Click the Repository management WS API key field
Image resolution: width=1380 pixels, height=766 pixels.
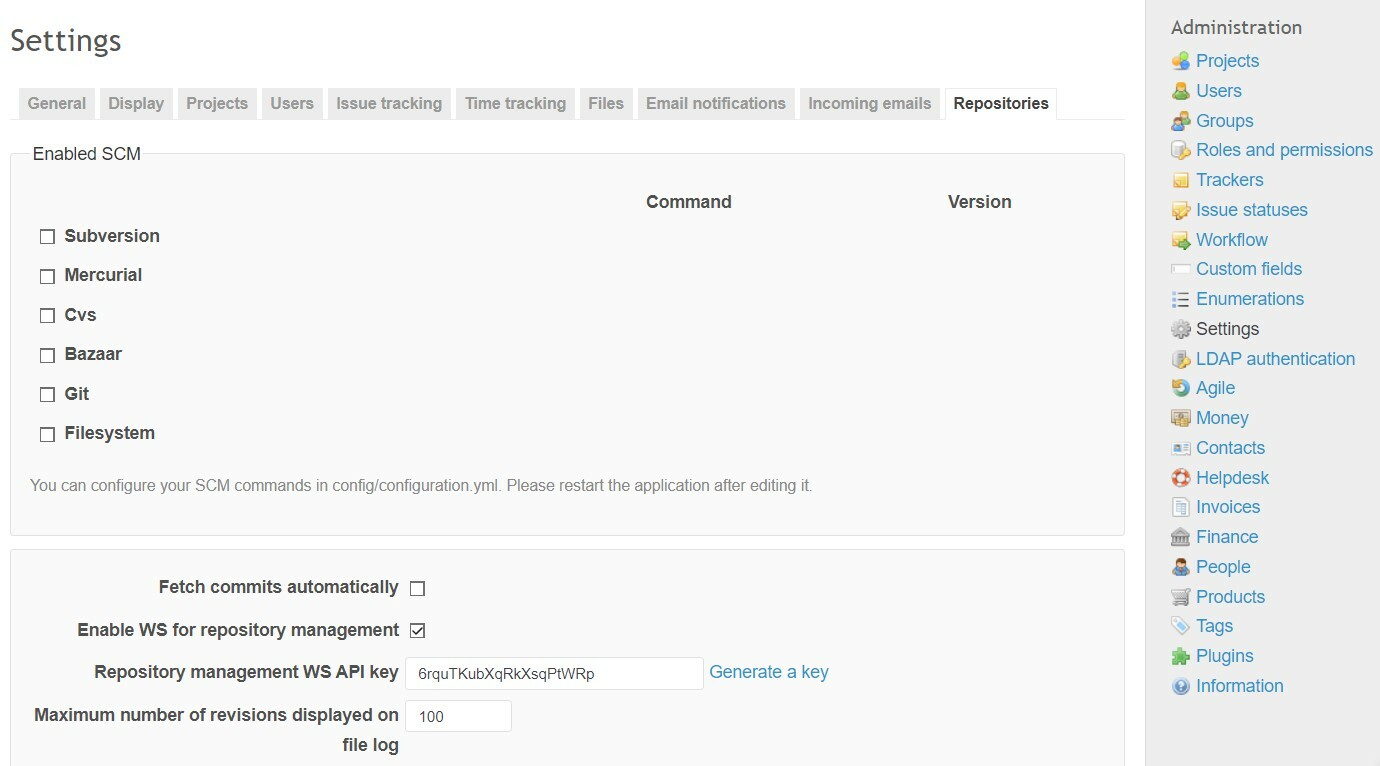[553, 673]
